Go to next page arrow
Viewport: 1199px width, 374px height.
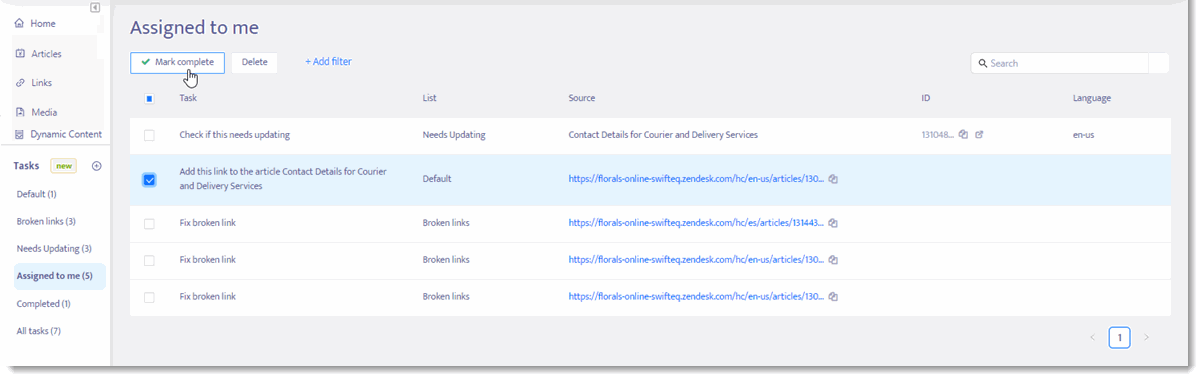(x=1145, y=337)
